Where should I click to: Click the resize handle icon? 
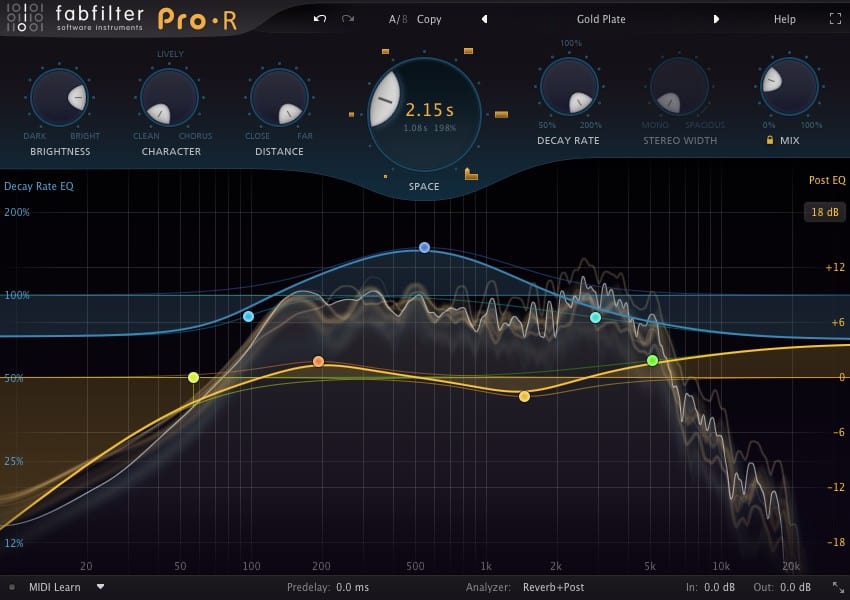coord(838,587)
